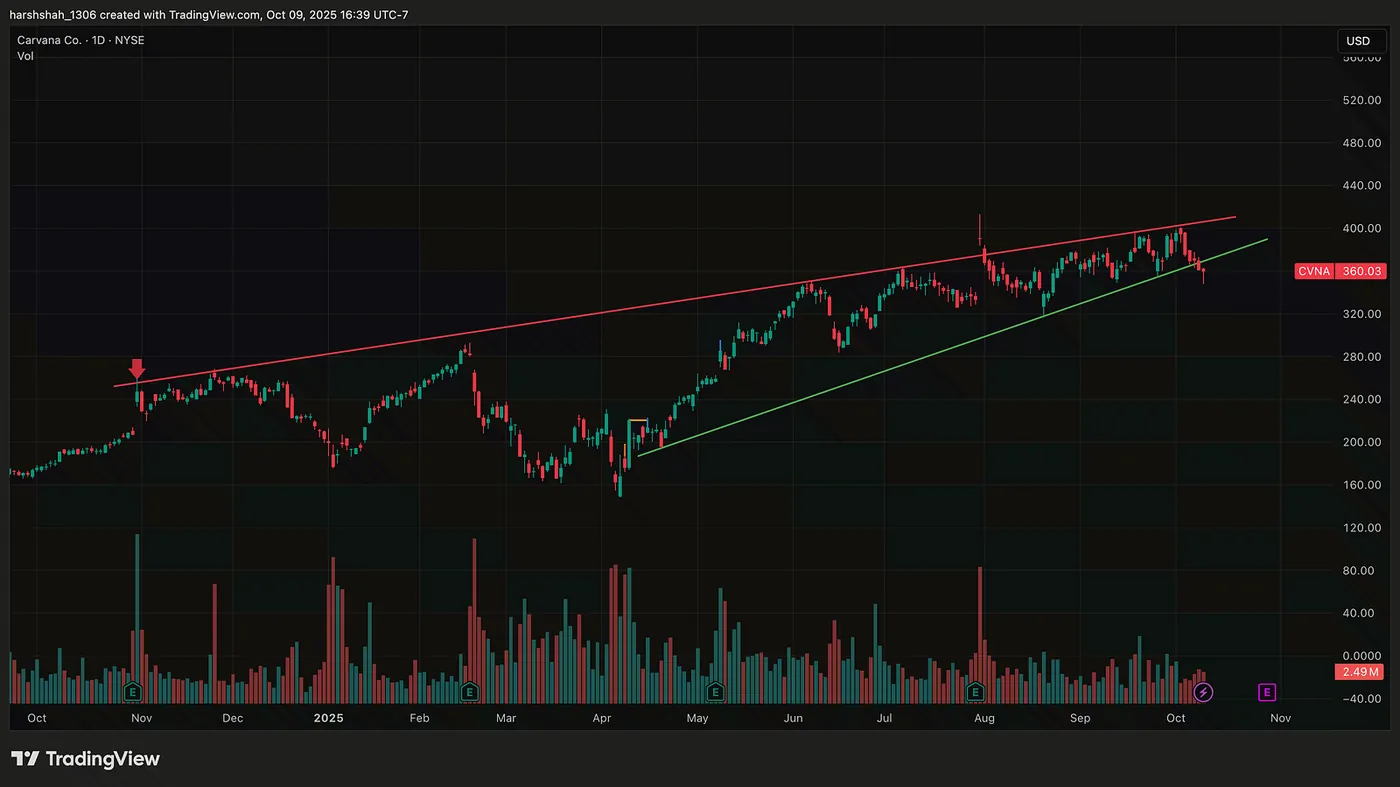Click the 120.00 price axis label
Image resolution: width=1400 pixels, height=787 pixels.
point(1362,528)
